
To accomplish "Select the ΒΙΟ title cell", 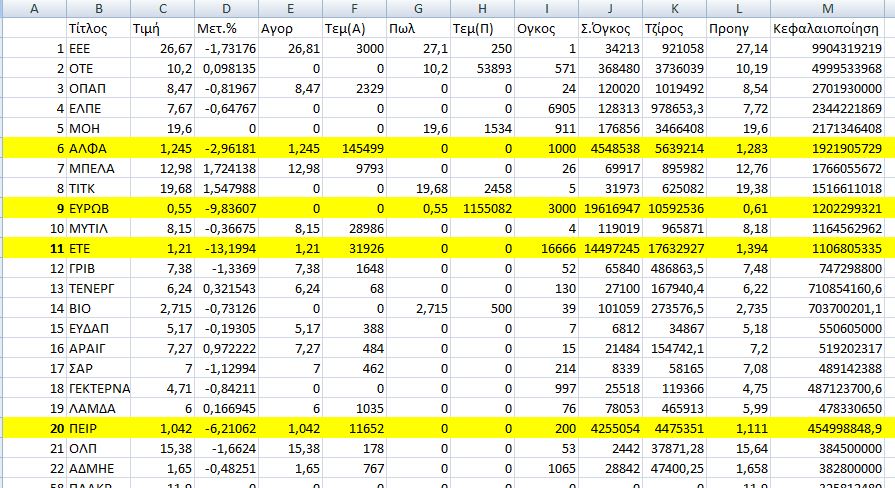I will coord(99,308).
